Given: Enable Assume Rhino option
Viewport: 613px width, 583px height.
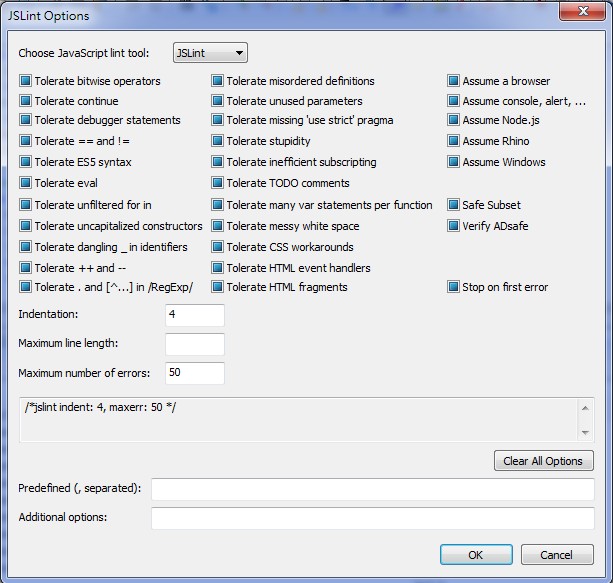Looking at the screenshot, I should click(453, 141).
